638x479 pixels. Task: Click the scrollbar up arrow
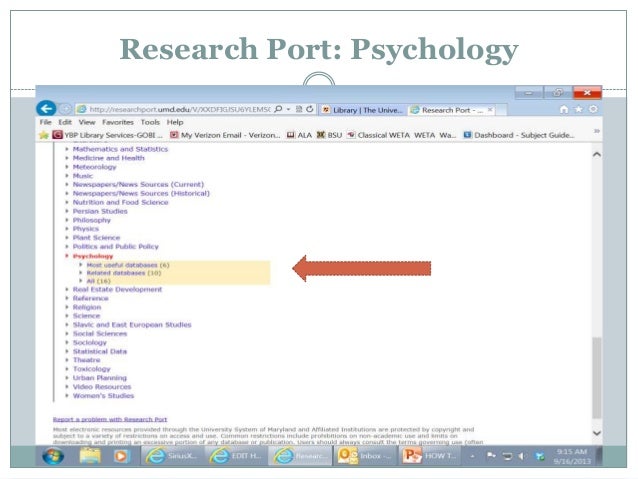tap(596, 155)
